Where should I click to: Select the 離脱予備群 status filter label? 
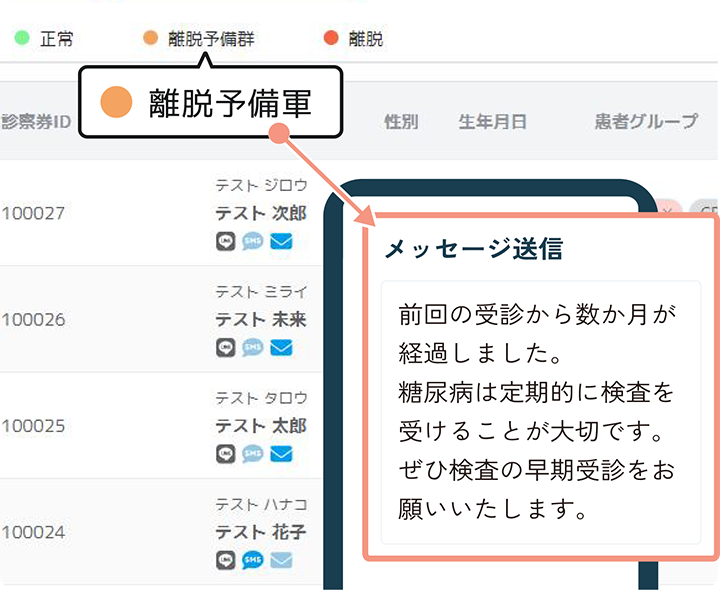click(x=211, y=39)
